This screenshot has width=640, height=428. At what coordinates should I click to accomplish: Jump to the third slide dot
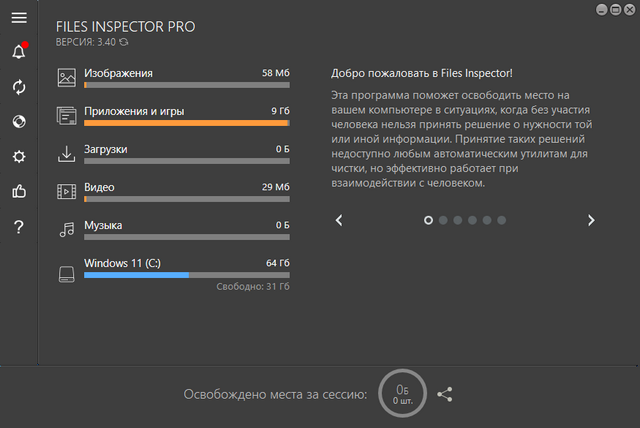coord(458,220)
